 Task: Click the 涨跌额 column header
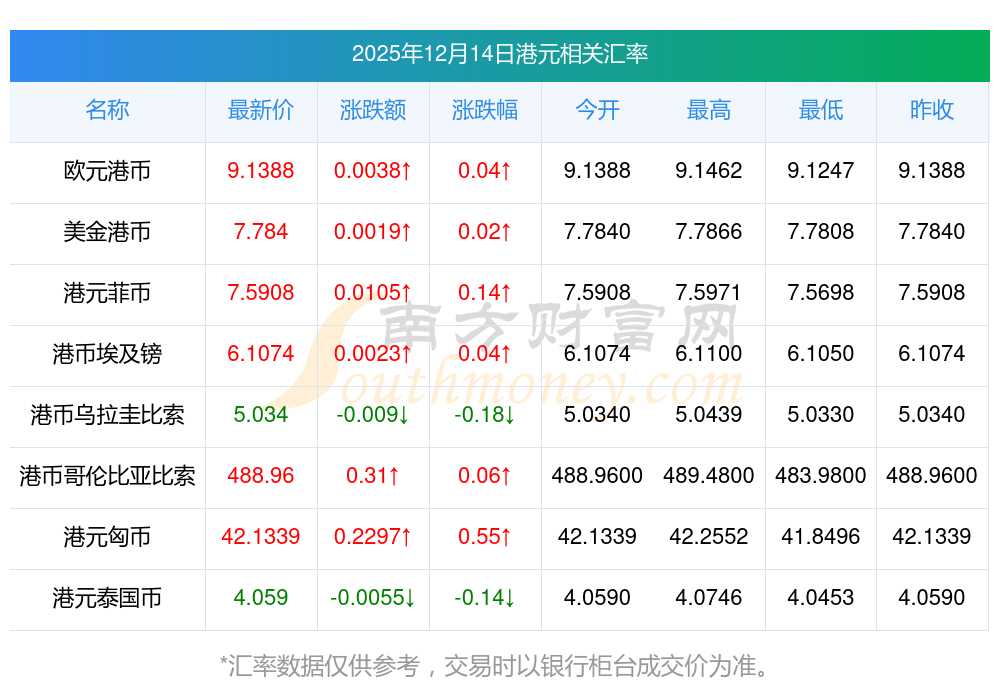pos(373,110)
